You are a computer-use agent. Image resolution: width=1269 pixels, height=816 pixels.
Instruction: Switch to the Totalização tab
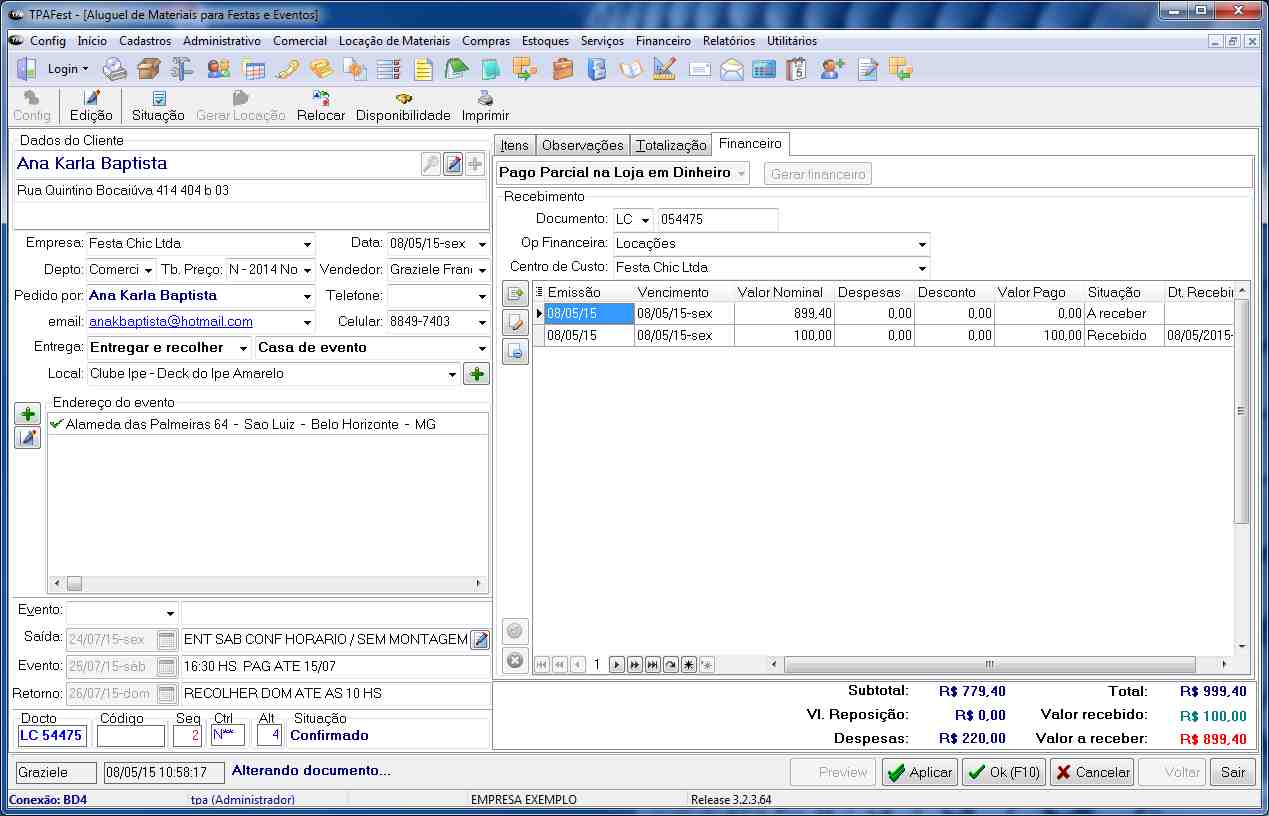click(x=671, y=146)
